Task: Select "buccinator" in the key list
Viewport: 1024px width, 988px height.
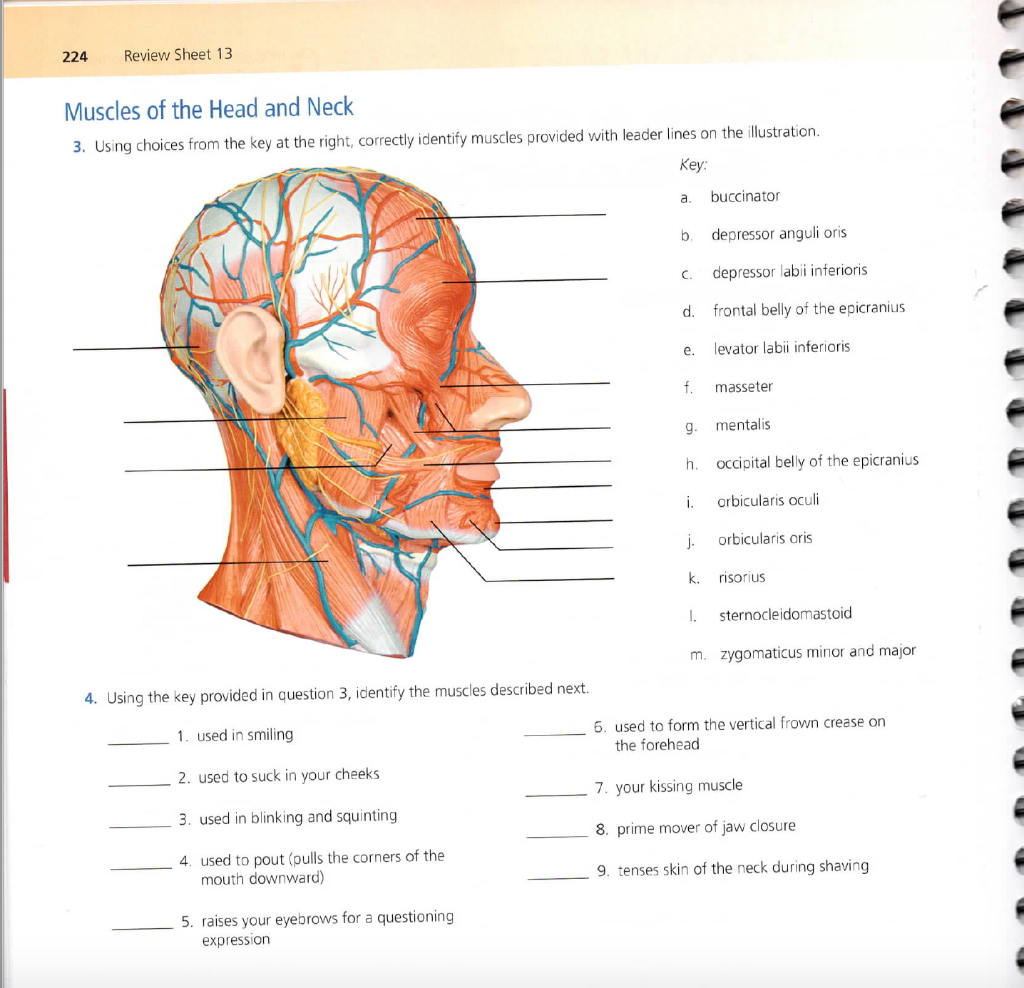Action: [745, 197]
